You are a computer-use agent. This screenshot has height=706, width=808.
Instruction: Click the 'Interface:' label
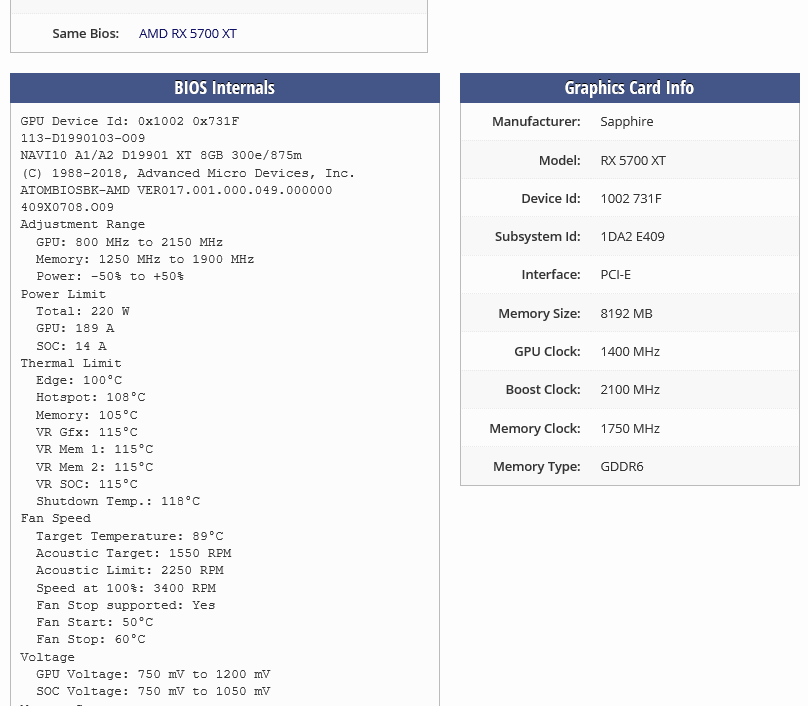tap(551, 275)
